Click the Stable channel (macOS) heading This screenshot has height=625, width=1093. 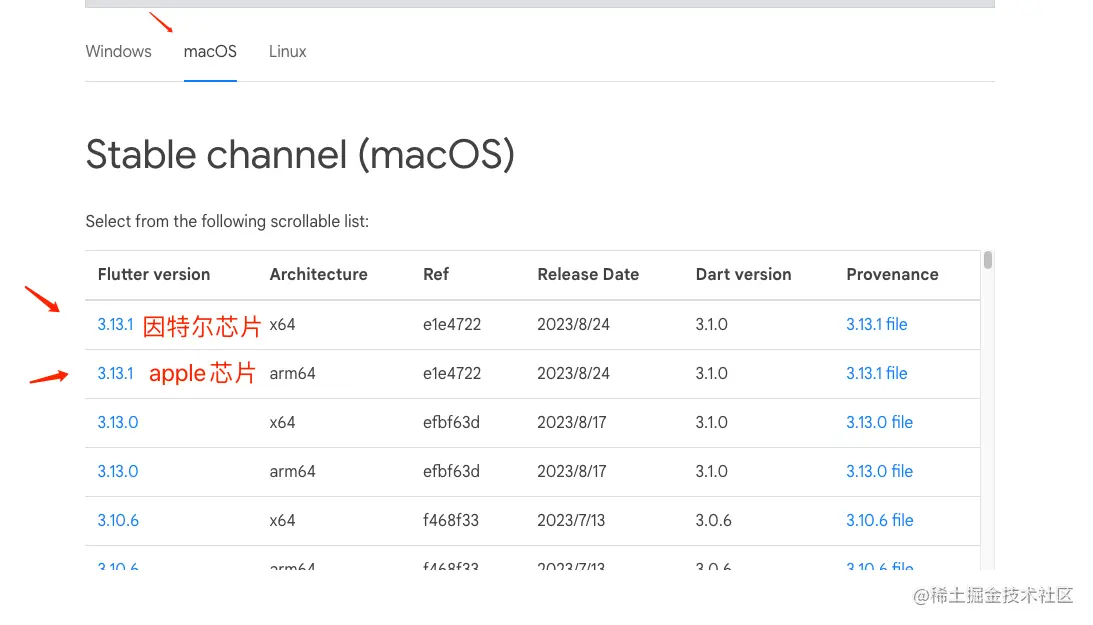tap(300, 155)
